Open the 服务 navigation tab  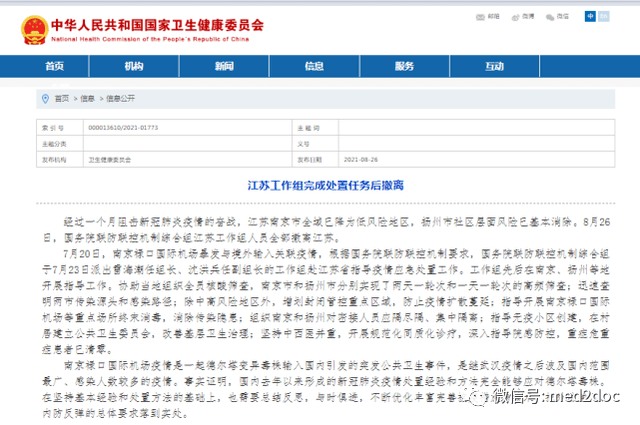(x=404, y=66)
